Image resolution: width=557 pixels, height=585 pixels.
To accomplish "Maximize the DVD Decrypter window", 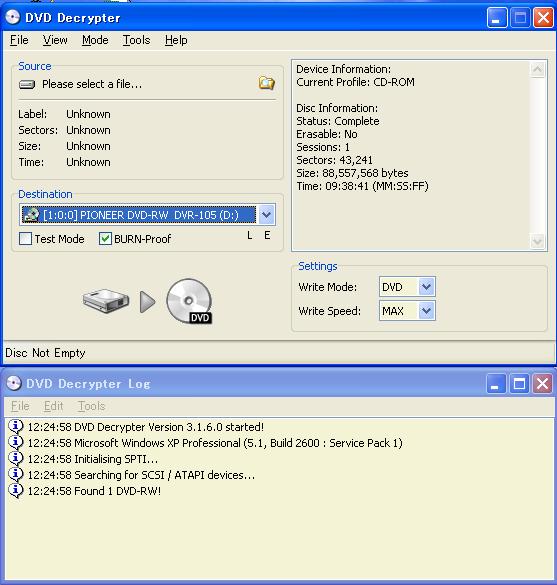I will point(520,18).
